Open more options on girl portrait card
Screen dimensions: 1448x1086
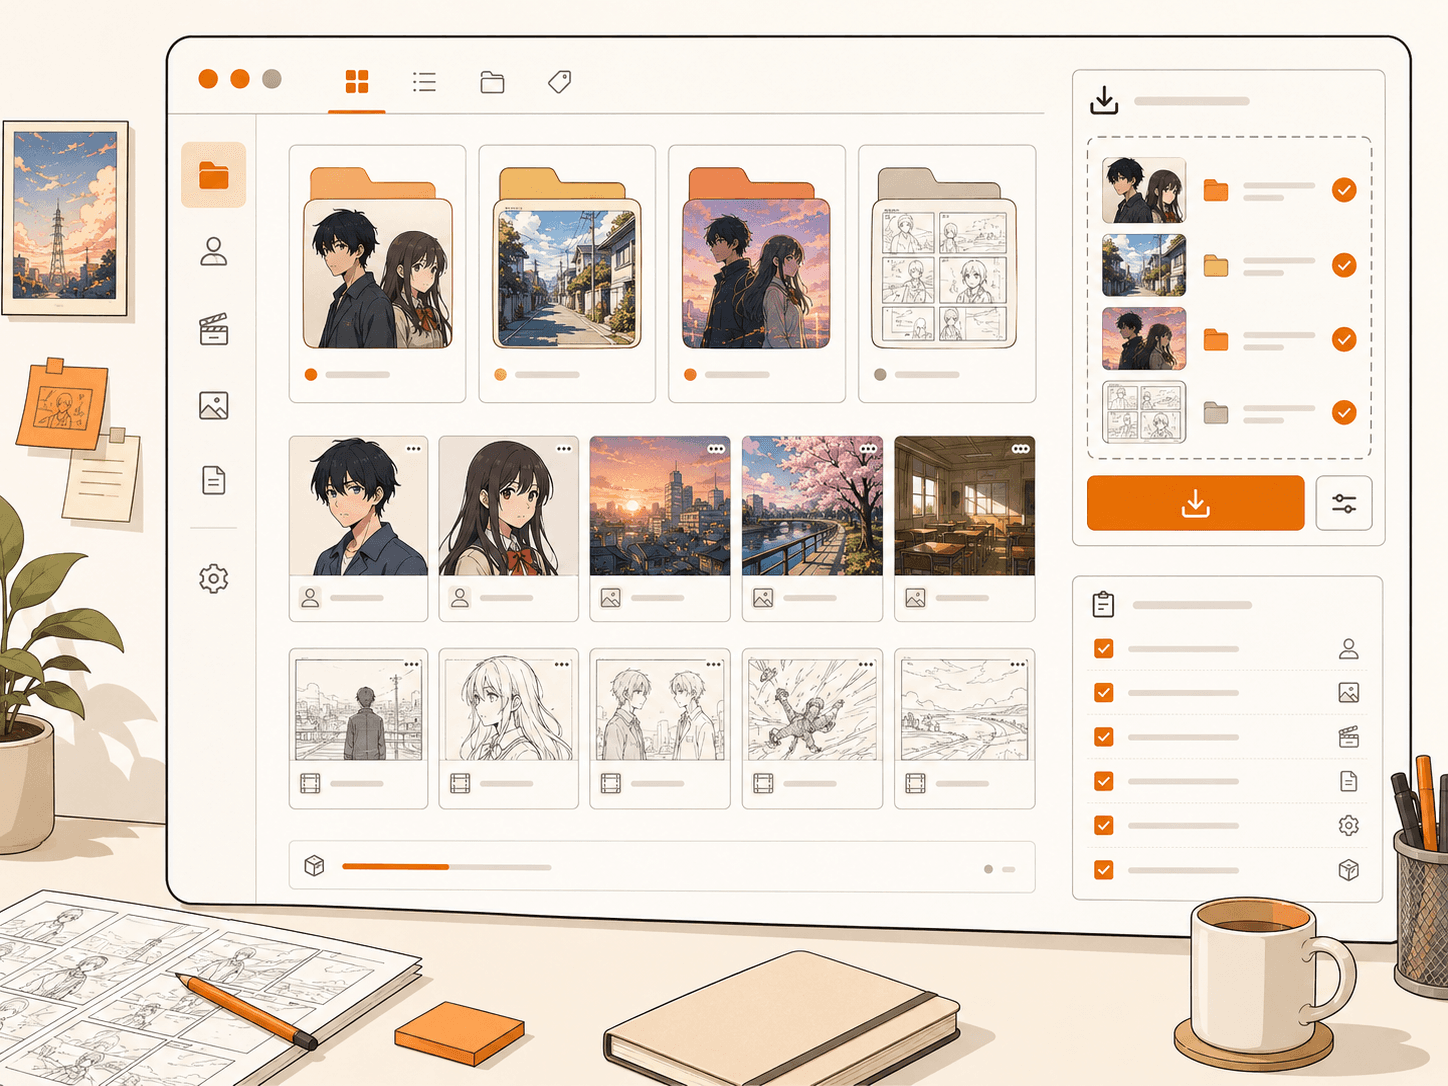[564, 449]
